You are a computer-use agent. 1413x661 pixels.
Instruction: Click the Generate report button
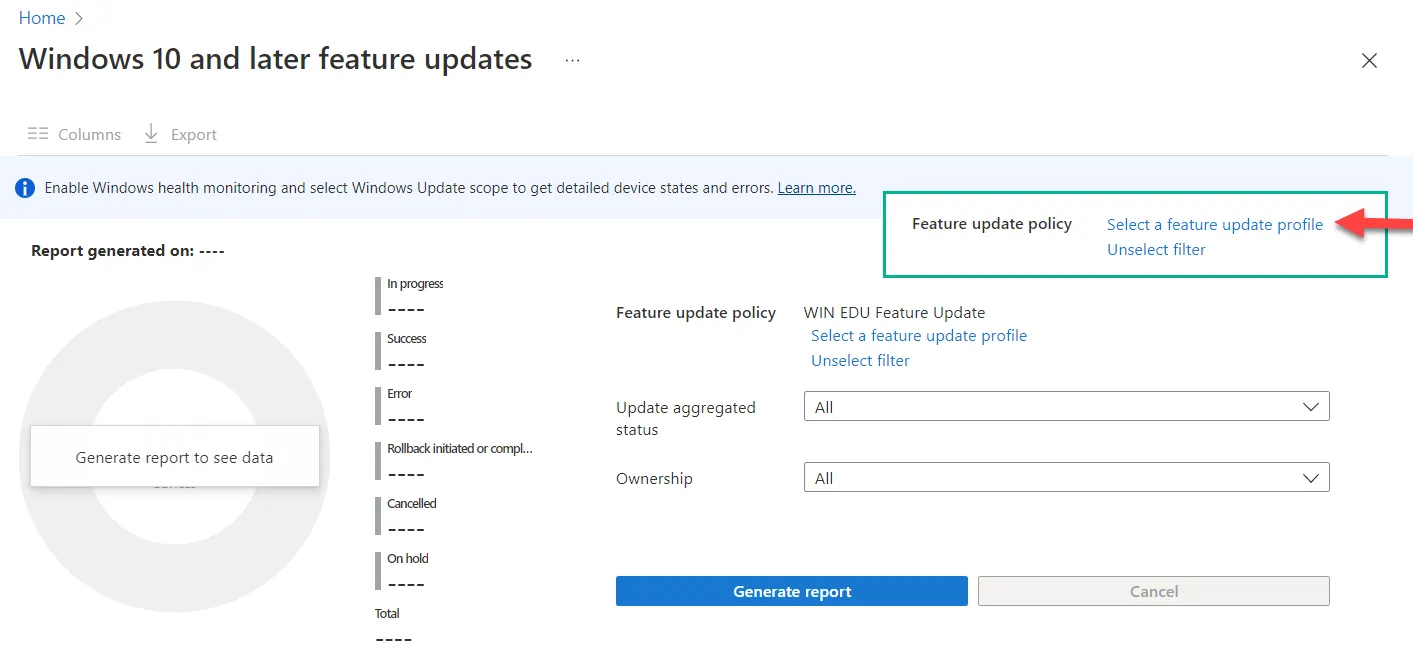[x=791, y=591]
